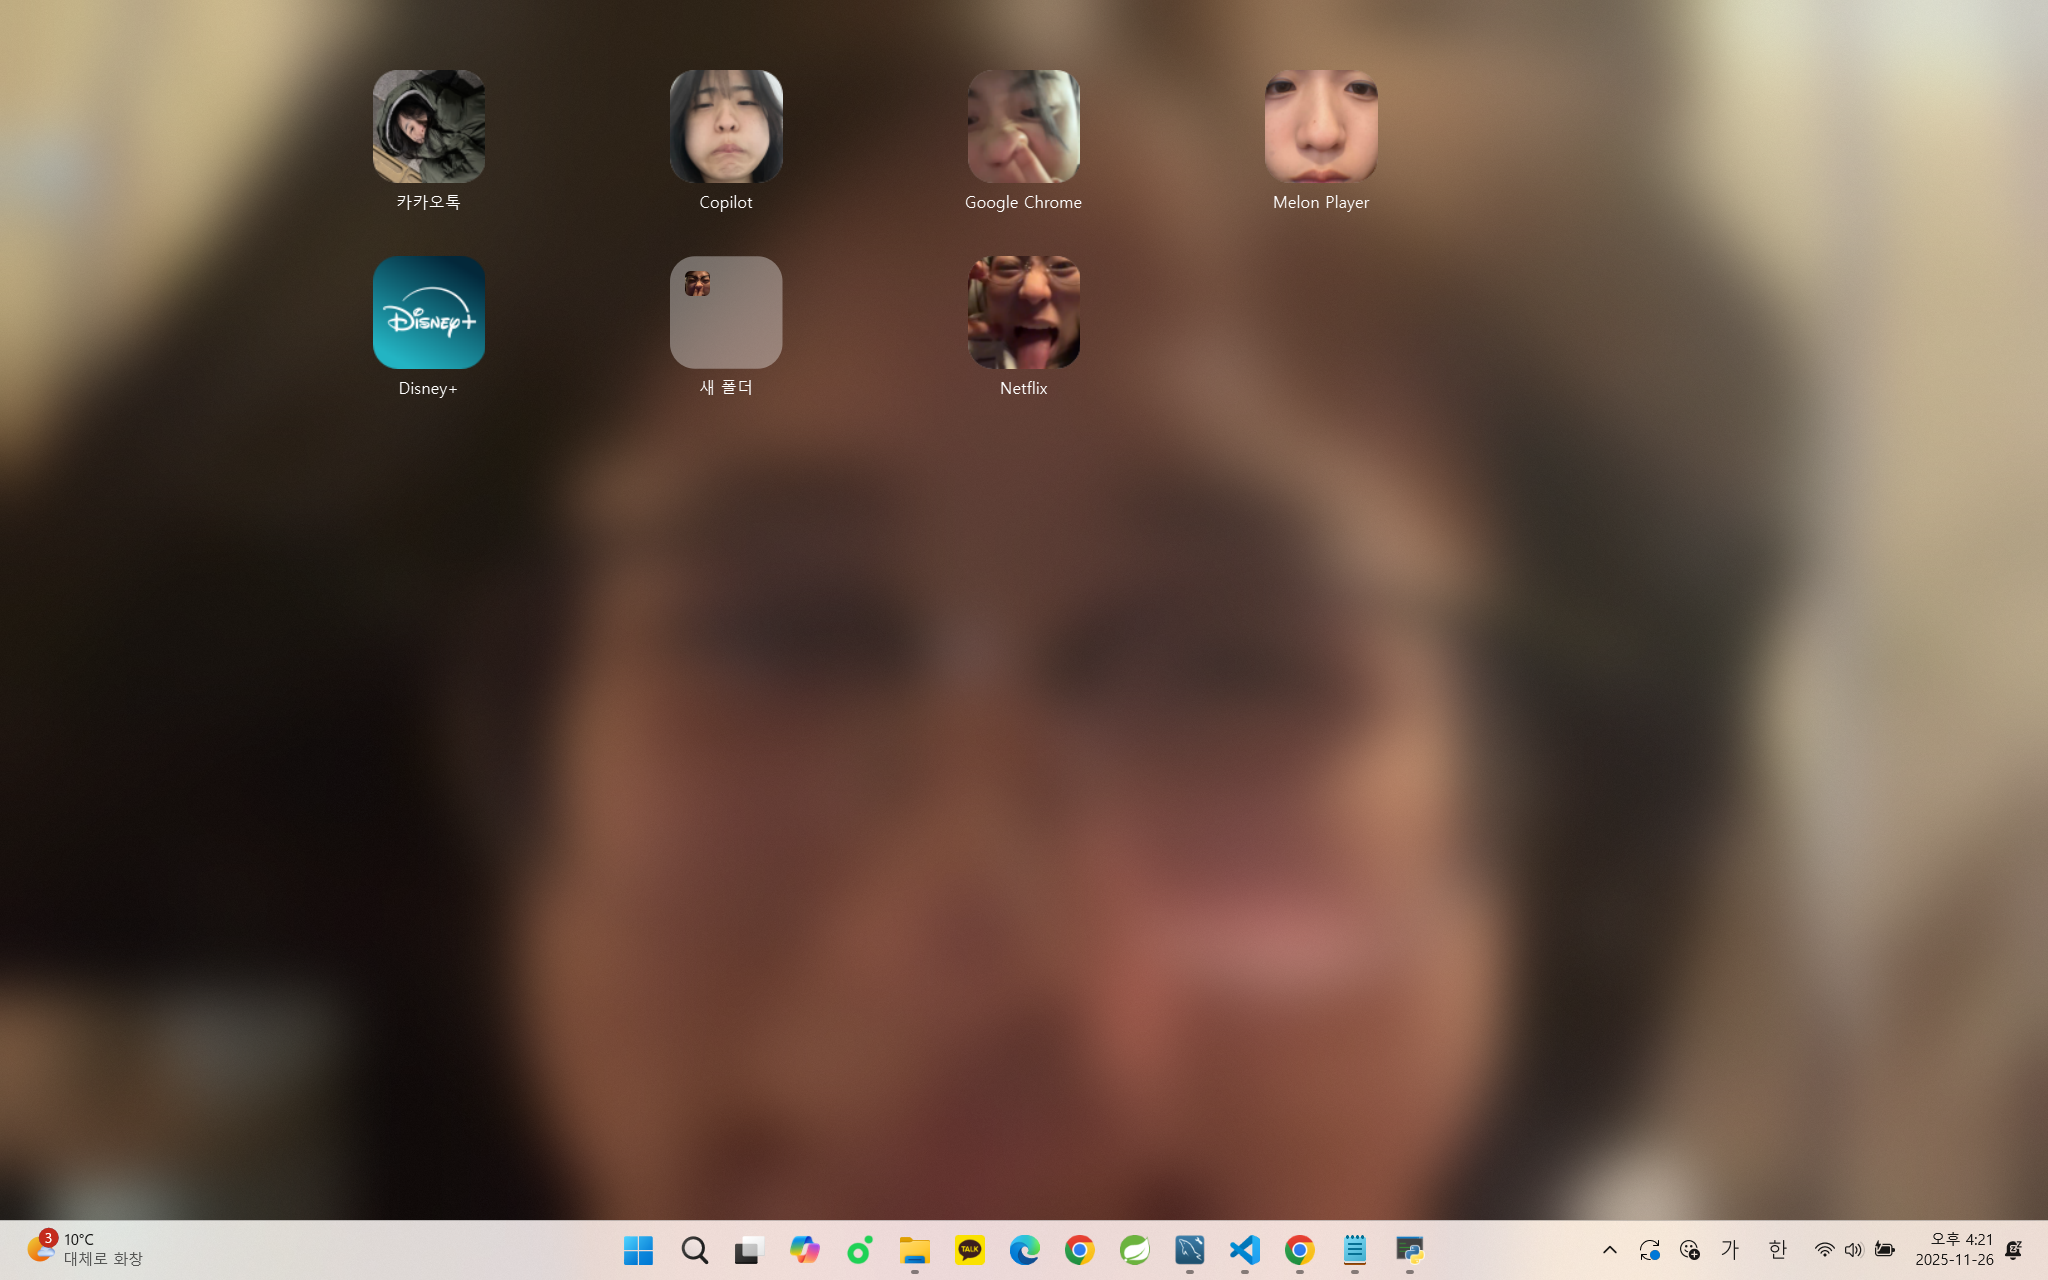Expand the hidden system tray icons chevron
The height and width of the screenshot is (1280, 2048).
pyautogui.click(x=1609, y=1250)
